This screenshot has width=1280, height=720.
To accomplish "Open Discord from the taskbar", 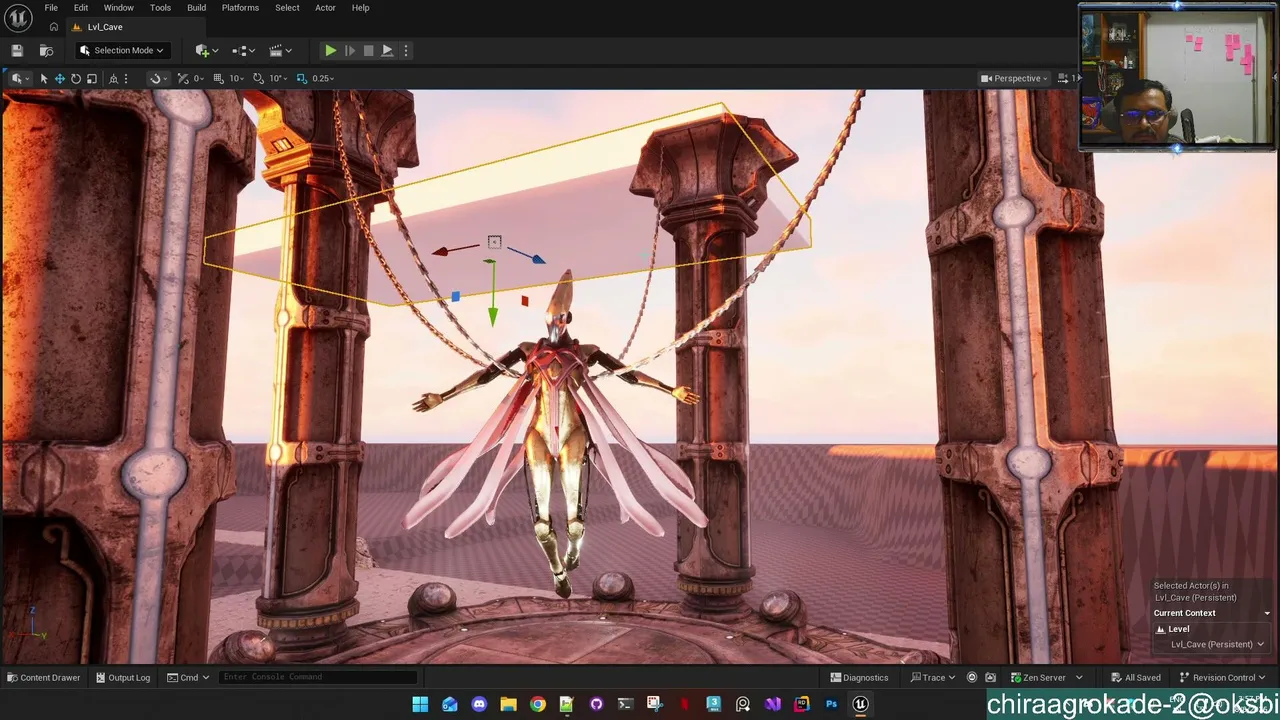I will coord(479,704).
